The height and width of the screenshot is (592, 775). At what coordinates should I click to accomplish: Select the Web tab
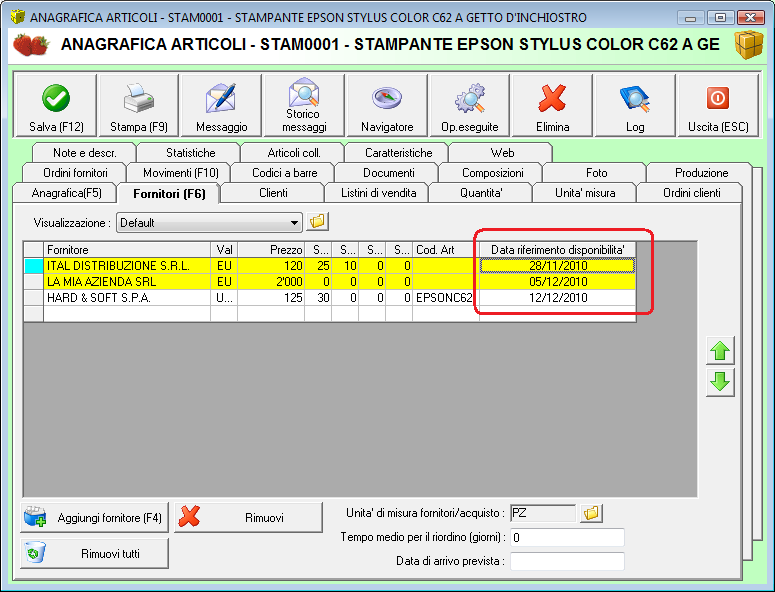click(x=502, y=153)
